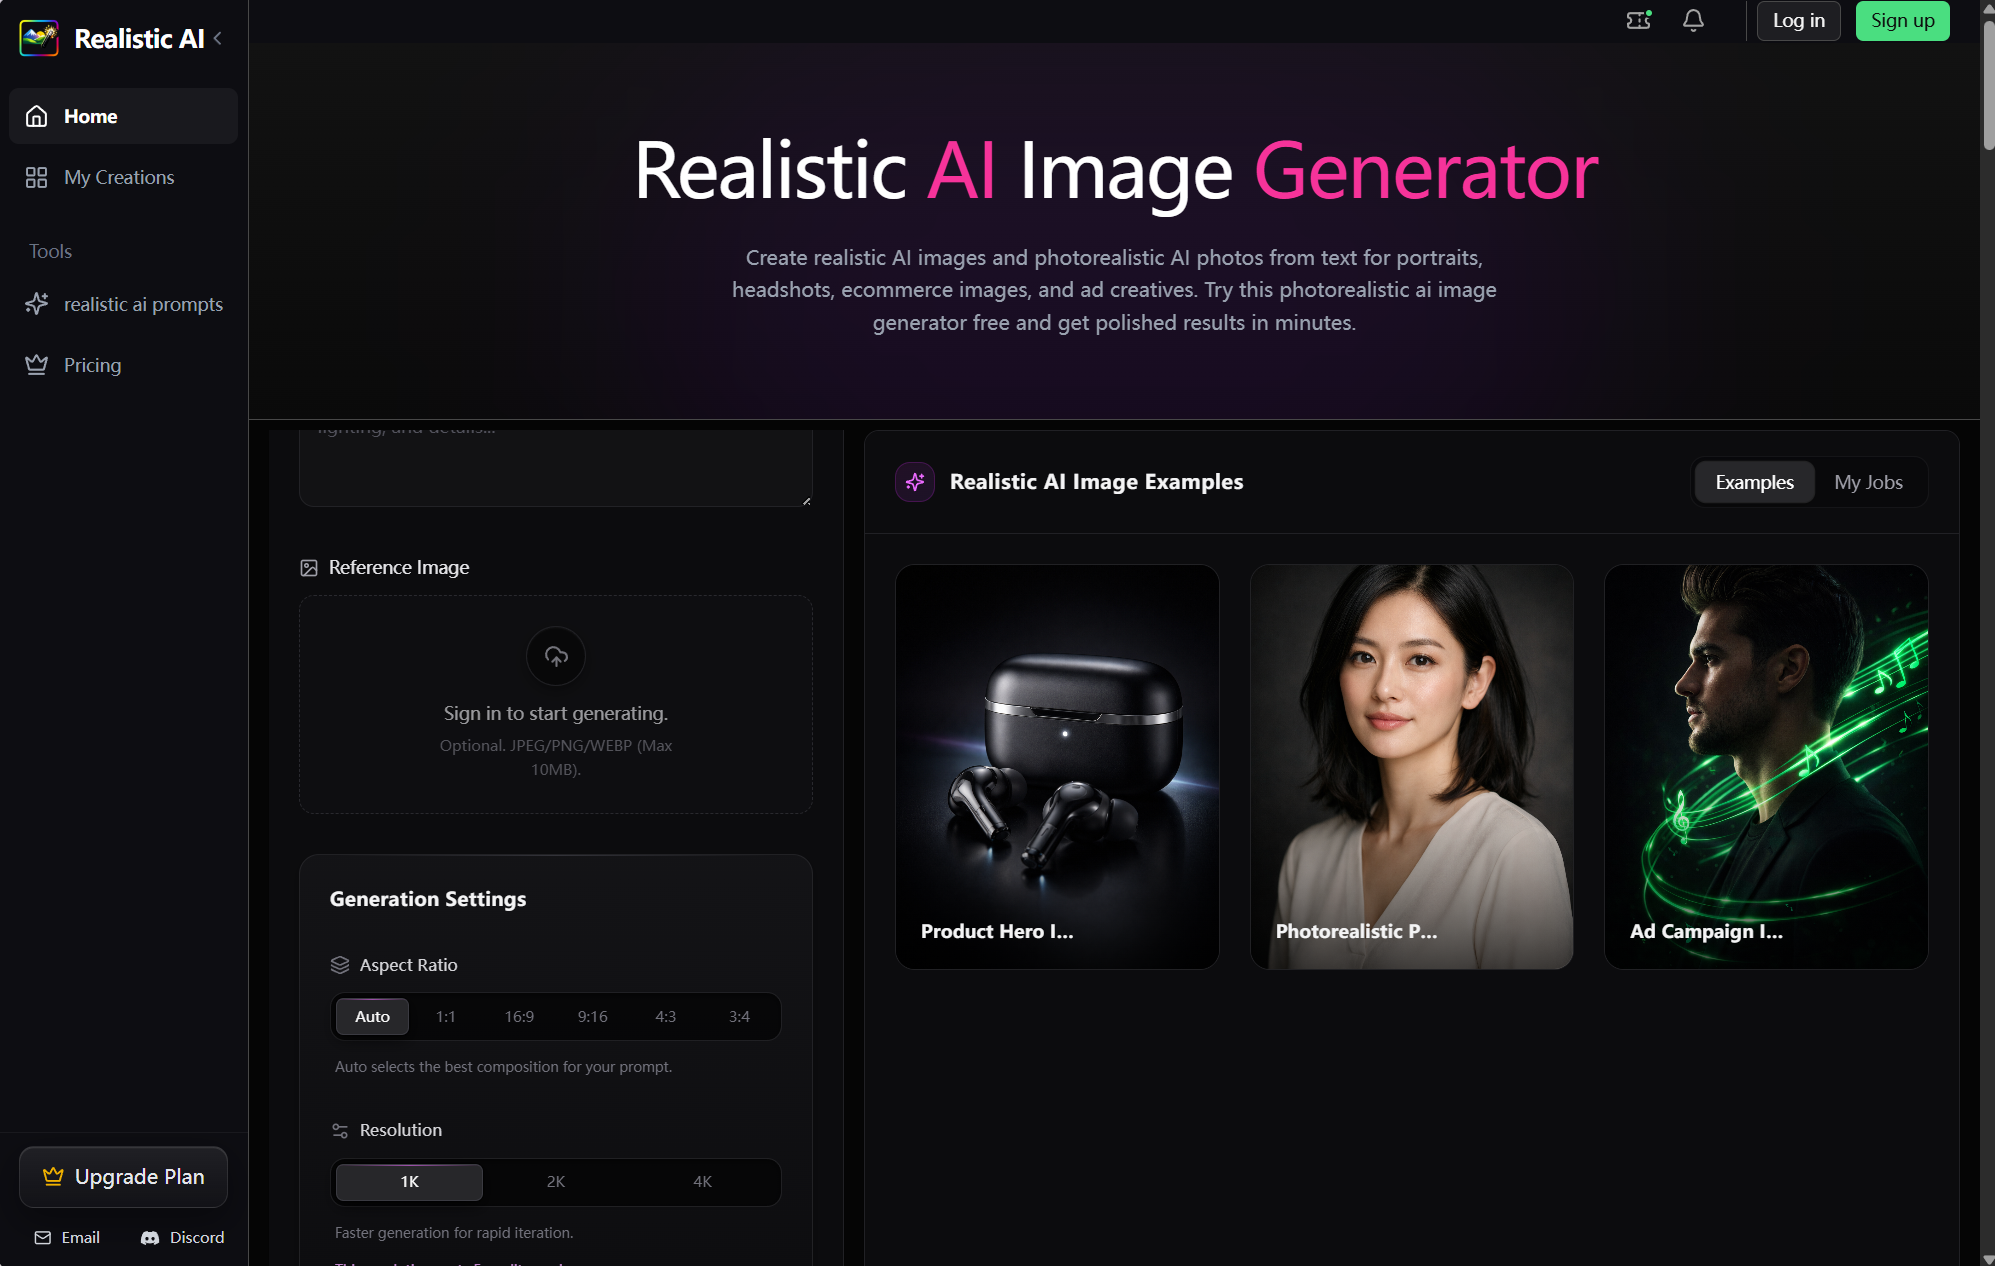
Task: Click the envelope Email icon
Action: pyautogui.click(x=43, y=1238)
